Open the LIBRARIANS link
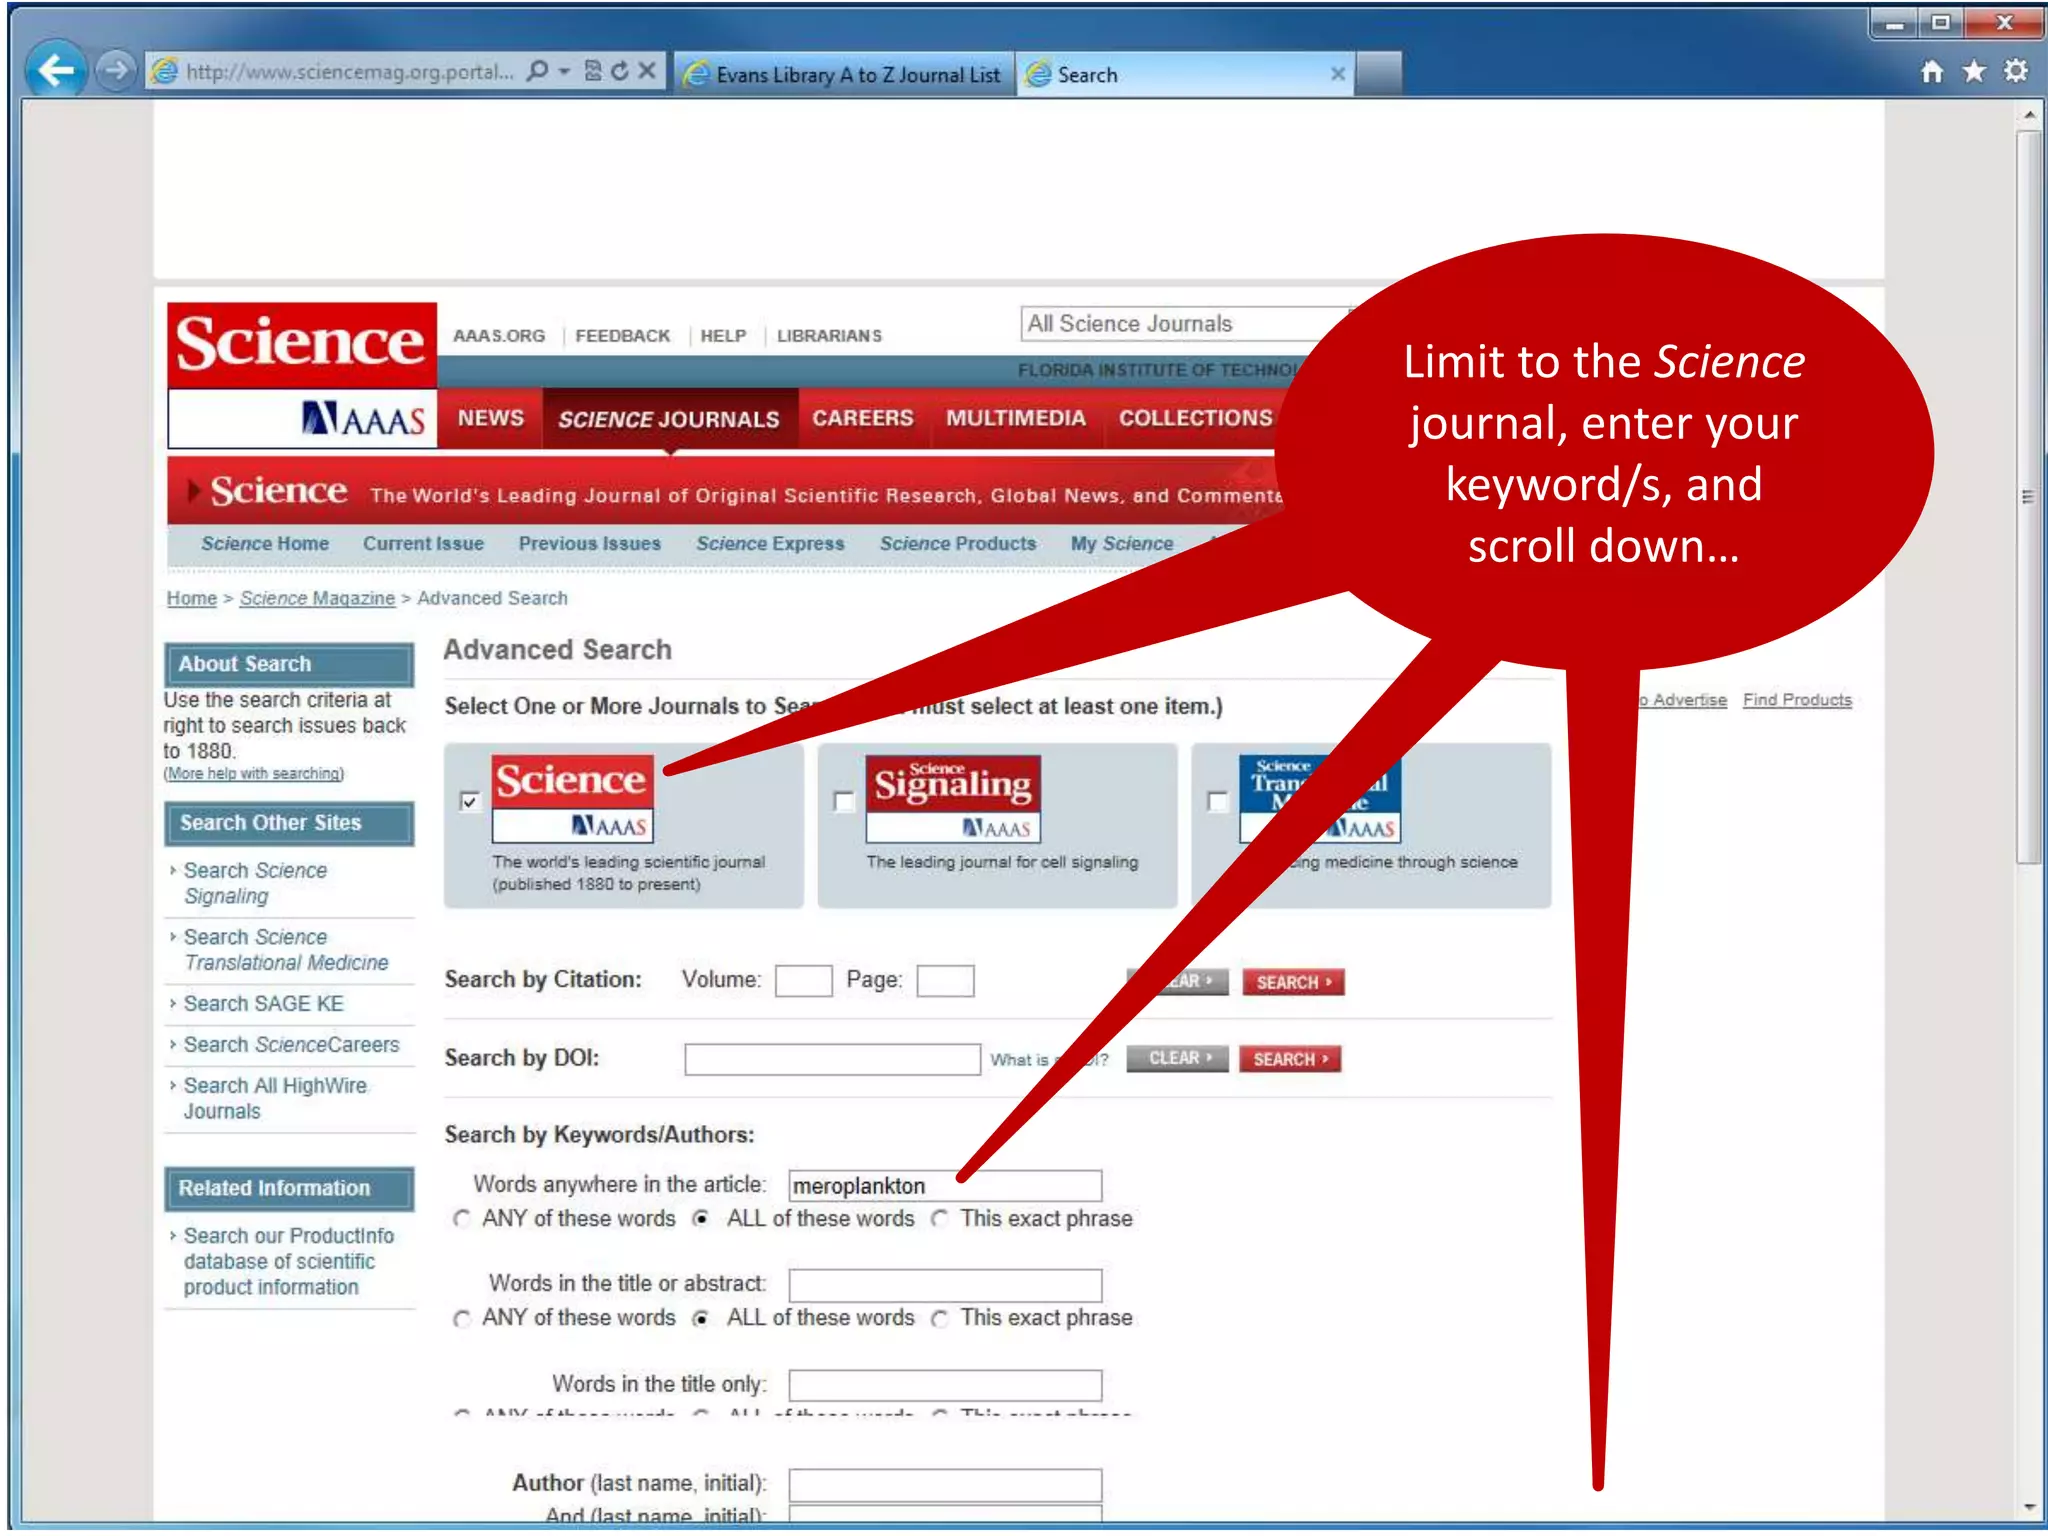The image size is (2048, 1536). click(829, 336)
